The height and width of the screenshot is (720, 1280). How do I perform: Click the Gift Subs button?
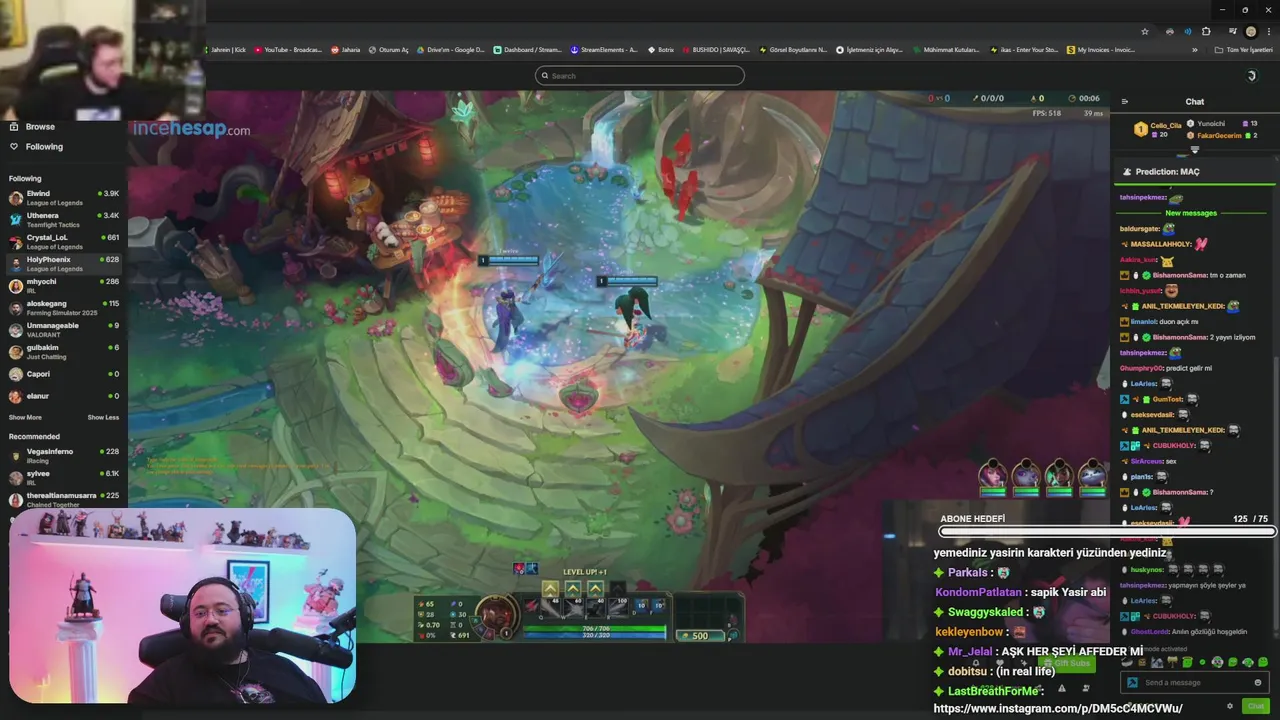coord(1066,663)
